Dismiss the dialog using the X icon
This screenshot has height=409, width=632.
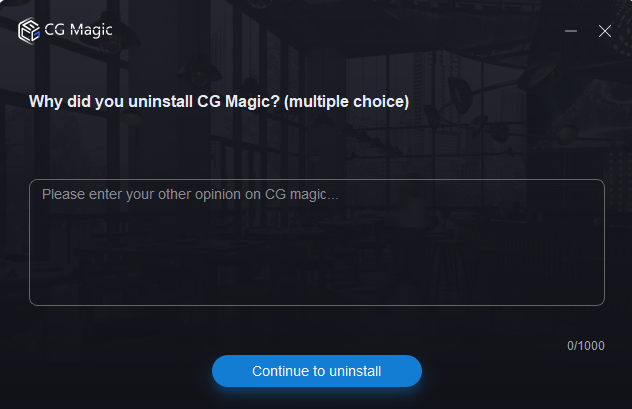click(605, 31)
